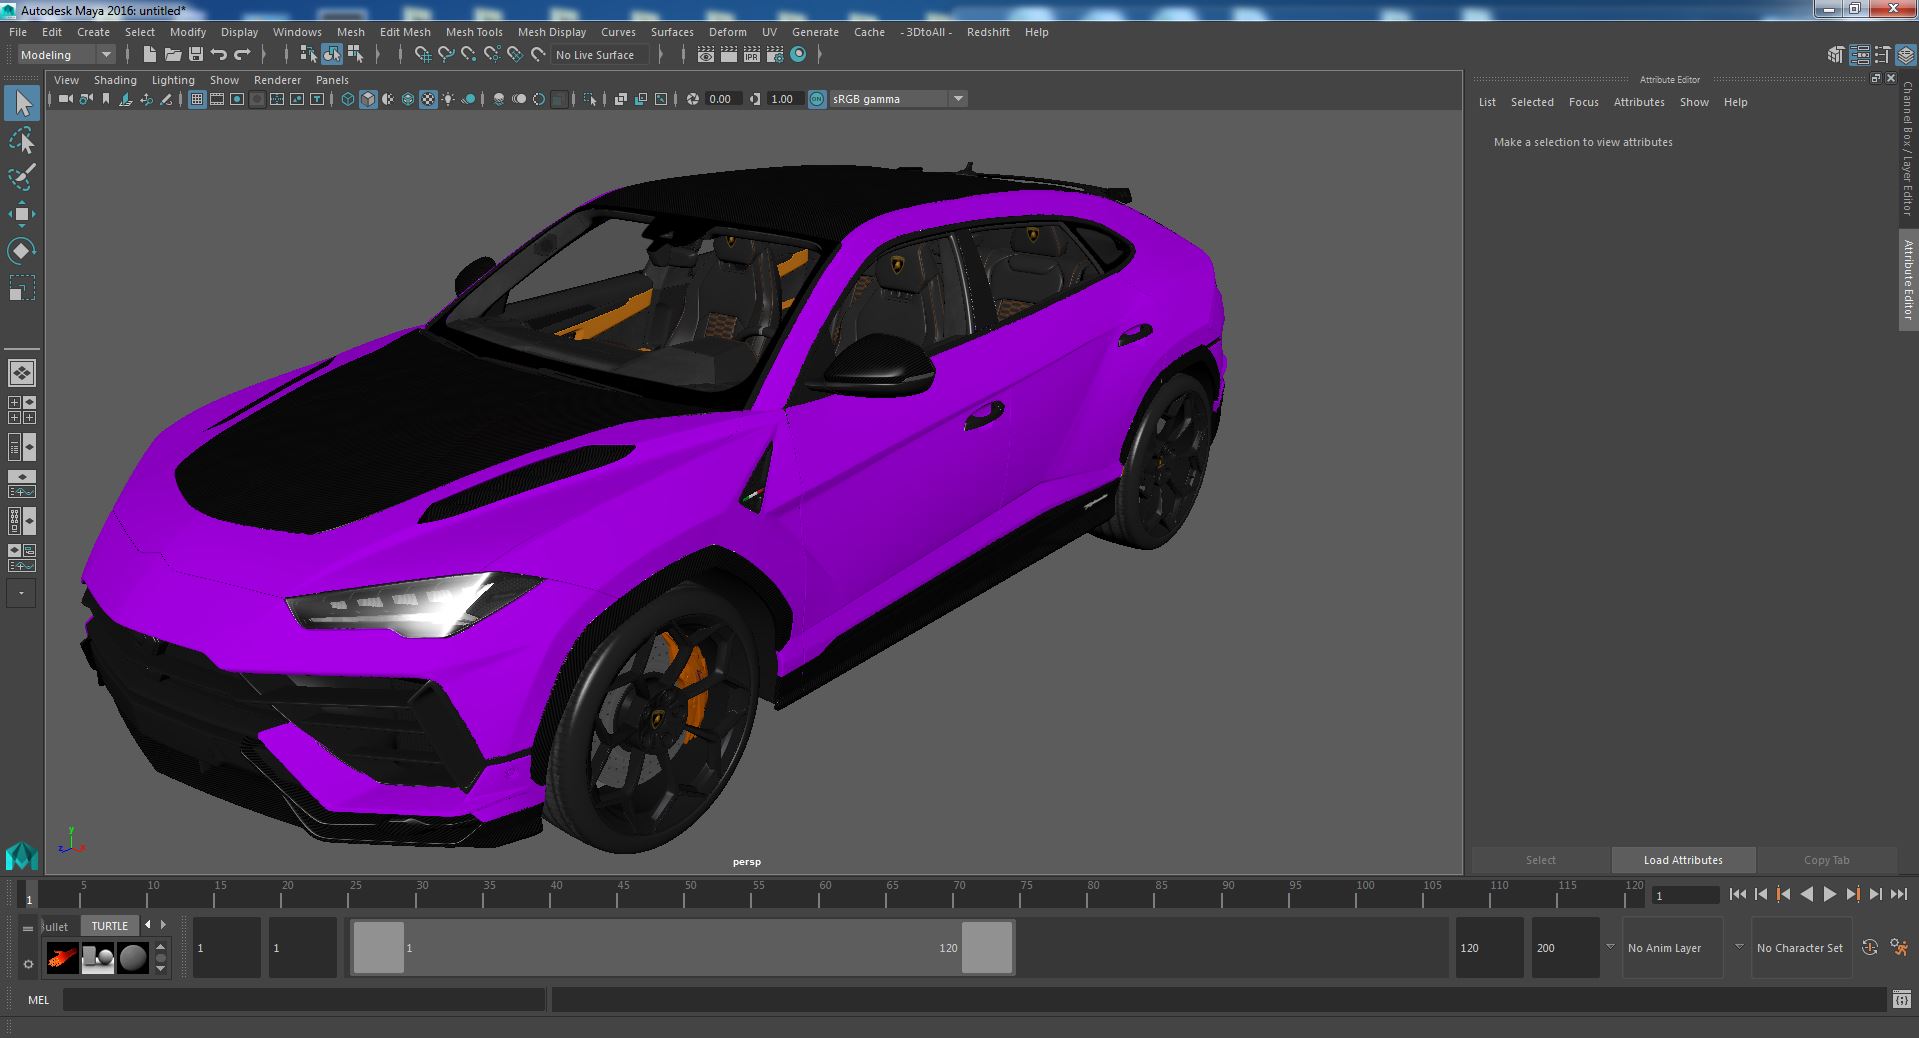Start IPR render with the IPR icon
The height and width of the screenshot is (1038, 1919).
point(752,55)
